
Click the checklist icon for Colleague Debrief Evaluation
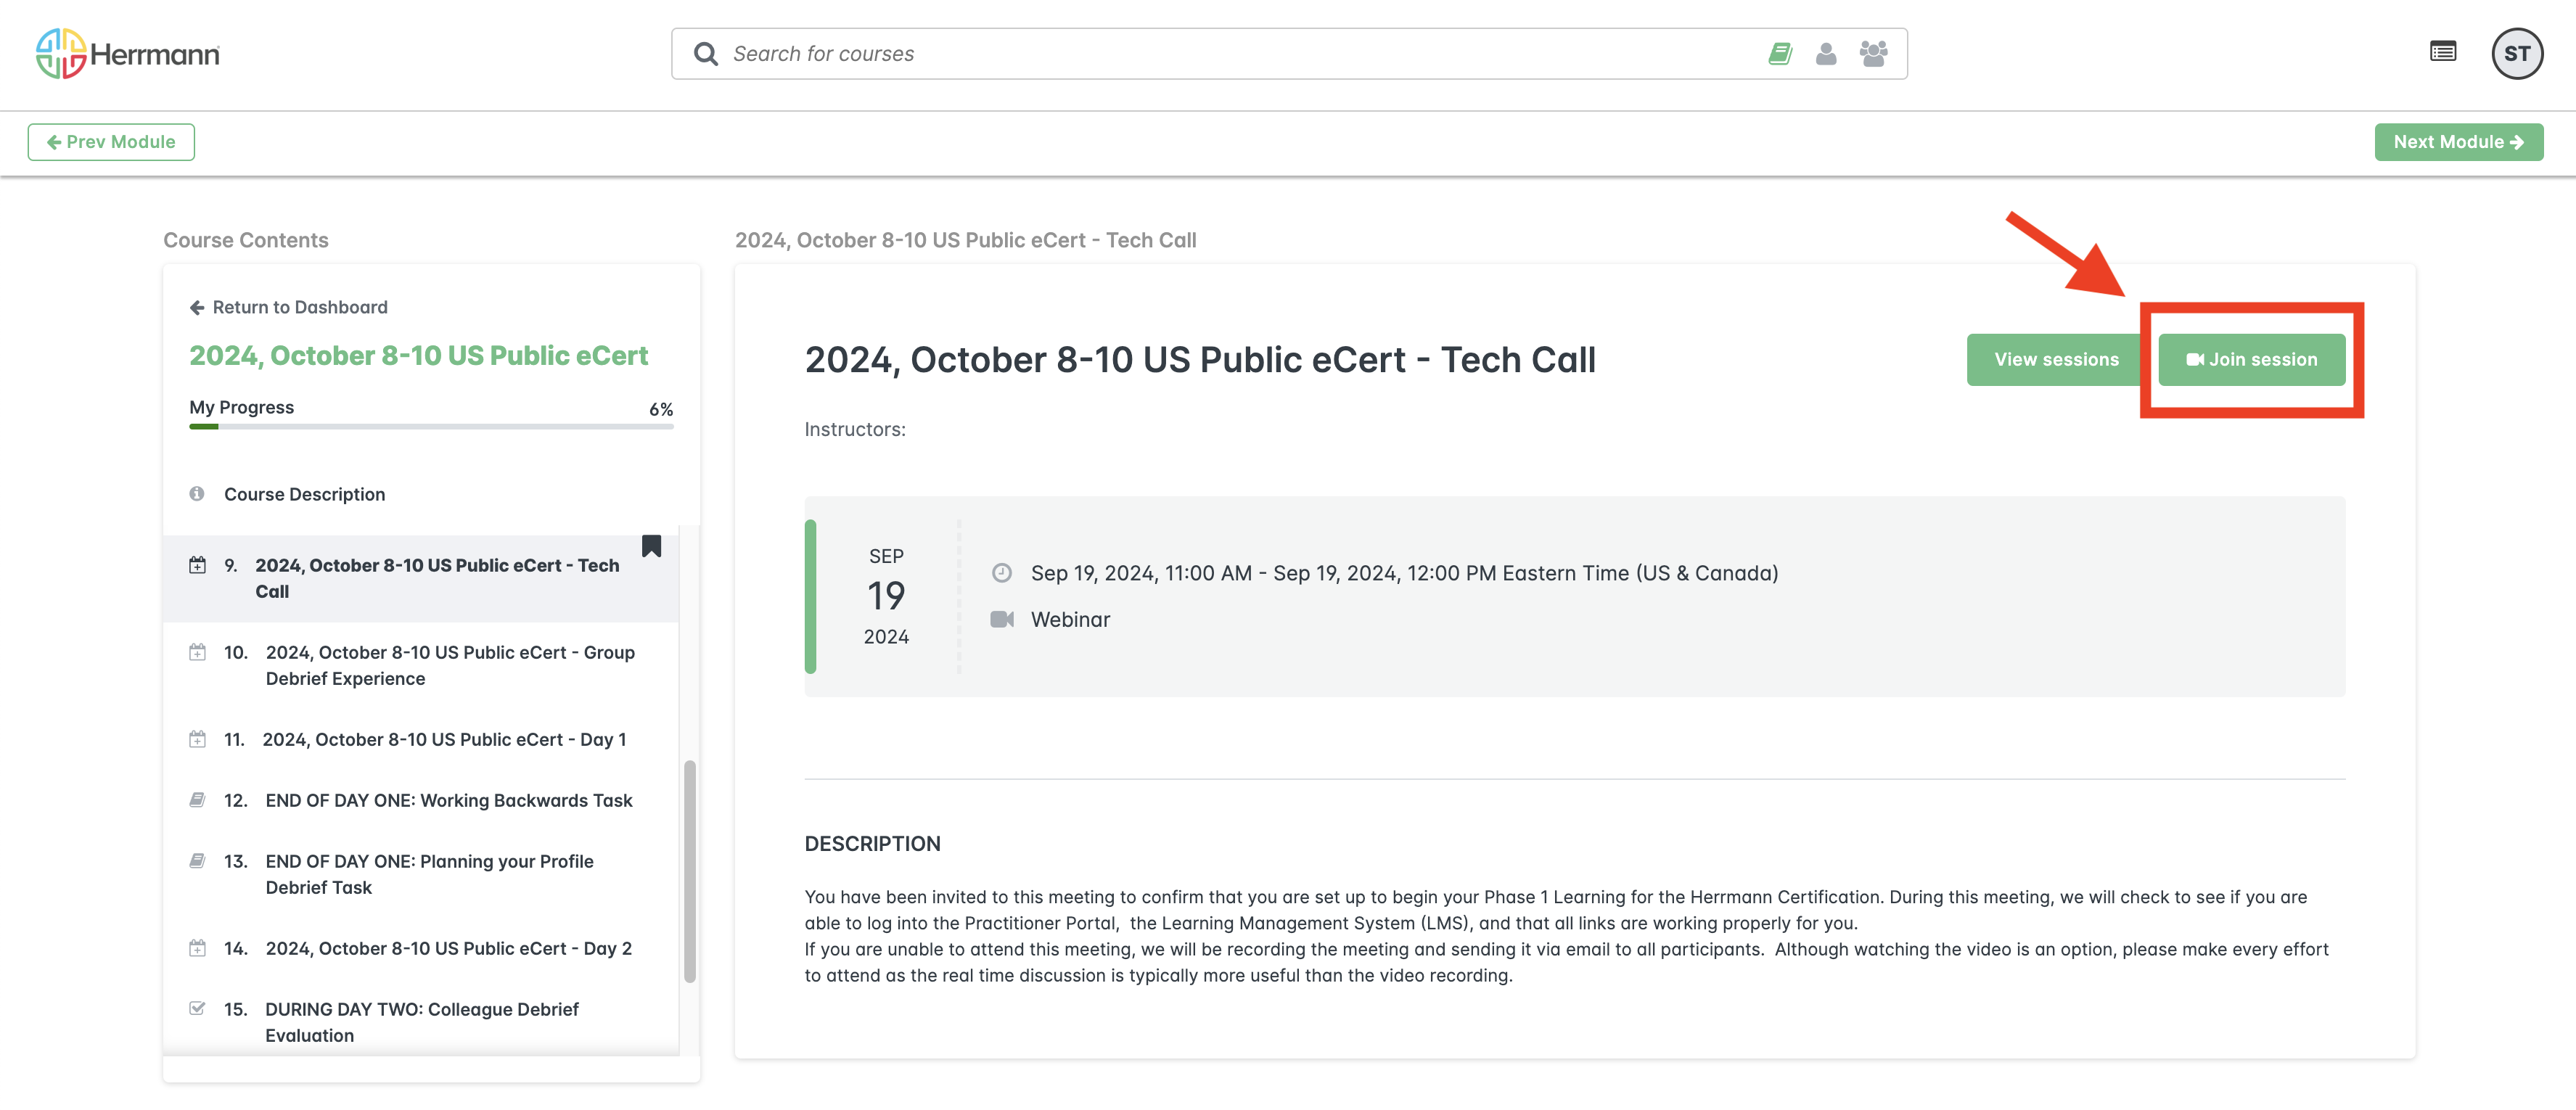(x=198, y=1009)
